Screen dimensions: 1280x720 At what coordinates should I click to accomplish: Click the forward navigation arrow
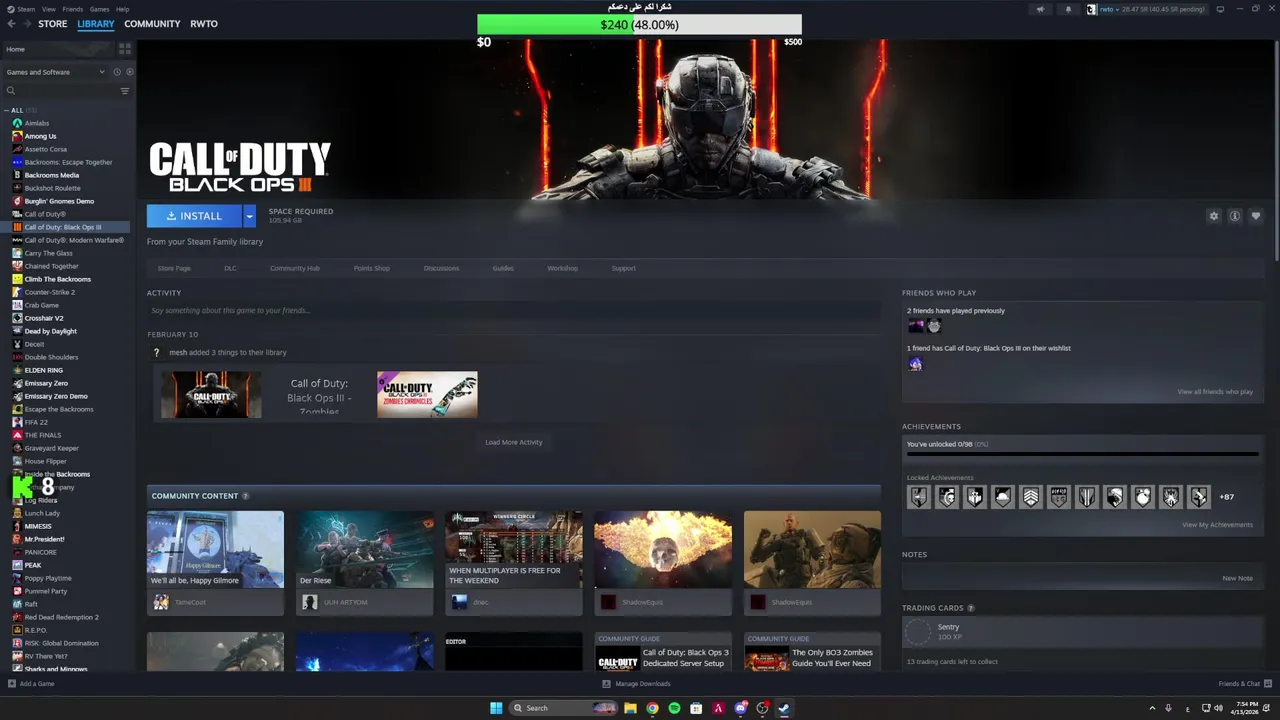pyautogui.click(x=25, y=24)
